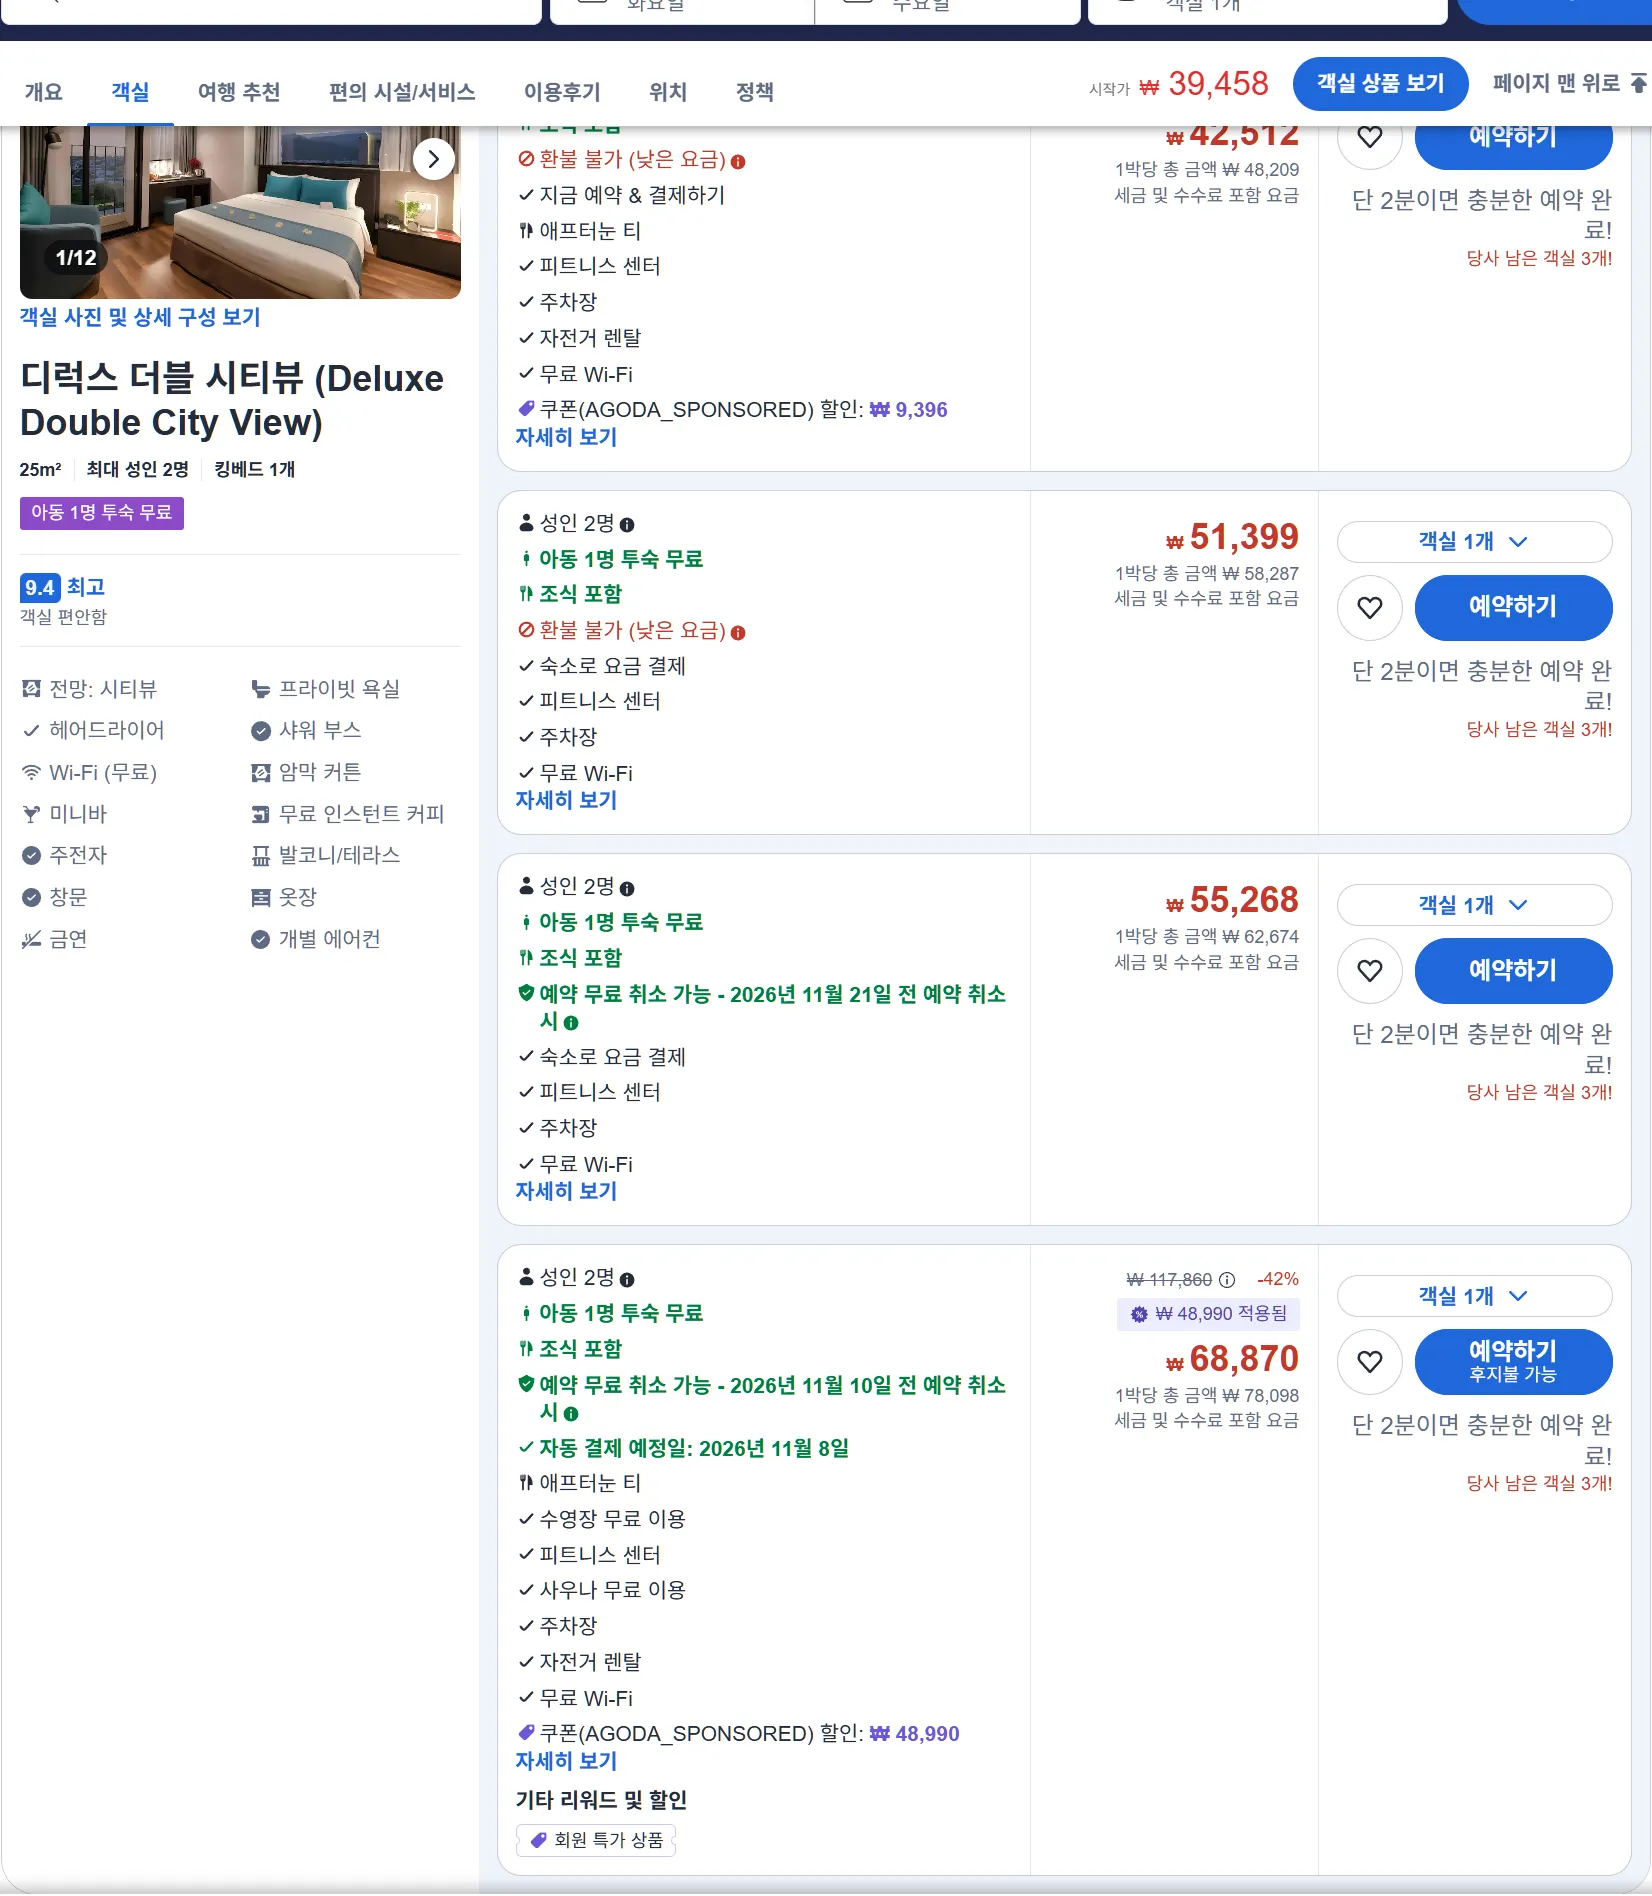The height and width of the screenshot is (1896, 1652).
Task: Click info icon after 2026년 11월 10일 cancellation text
Action: (571, 1414)
